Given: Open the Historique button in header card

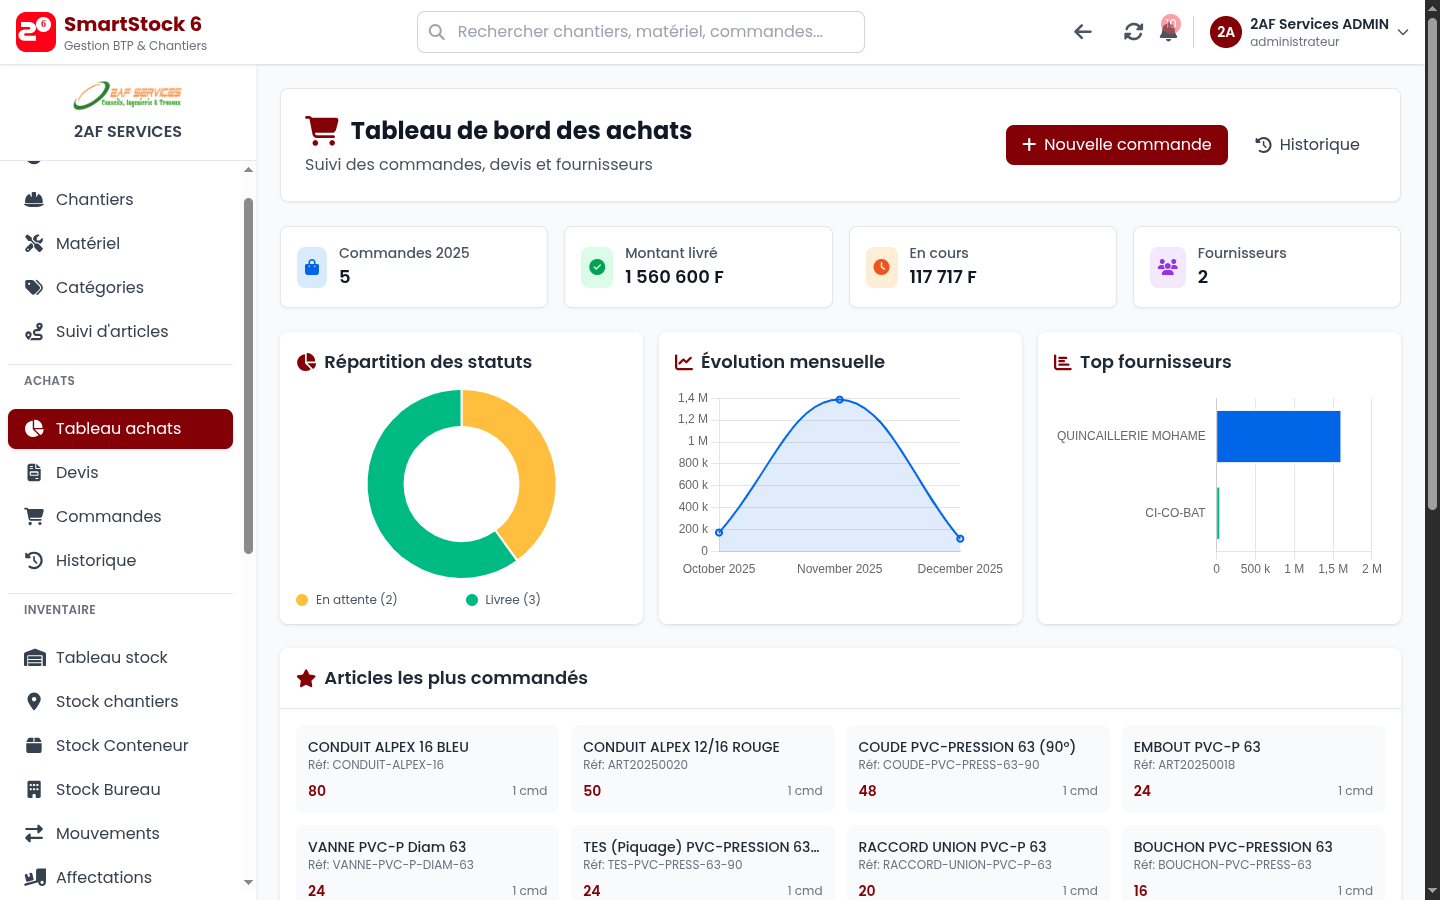Looking at the screenshot, I should click(x=1307, y=145).
